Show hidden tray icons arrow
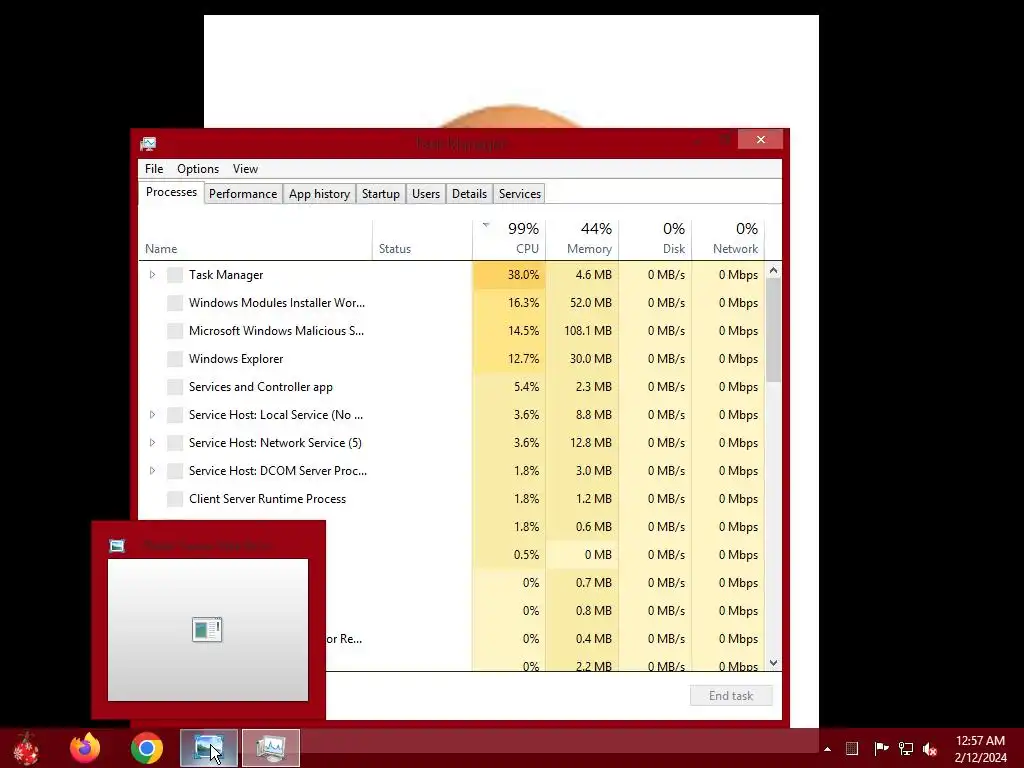1024x768 pixels. point(827,749)
